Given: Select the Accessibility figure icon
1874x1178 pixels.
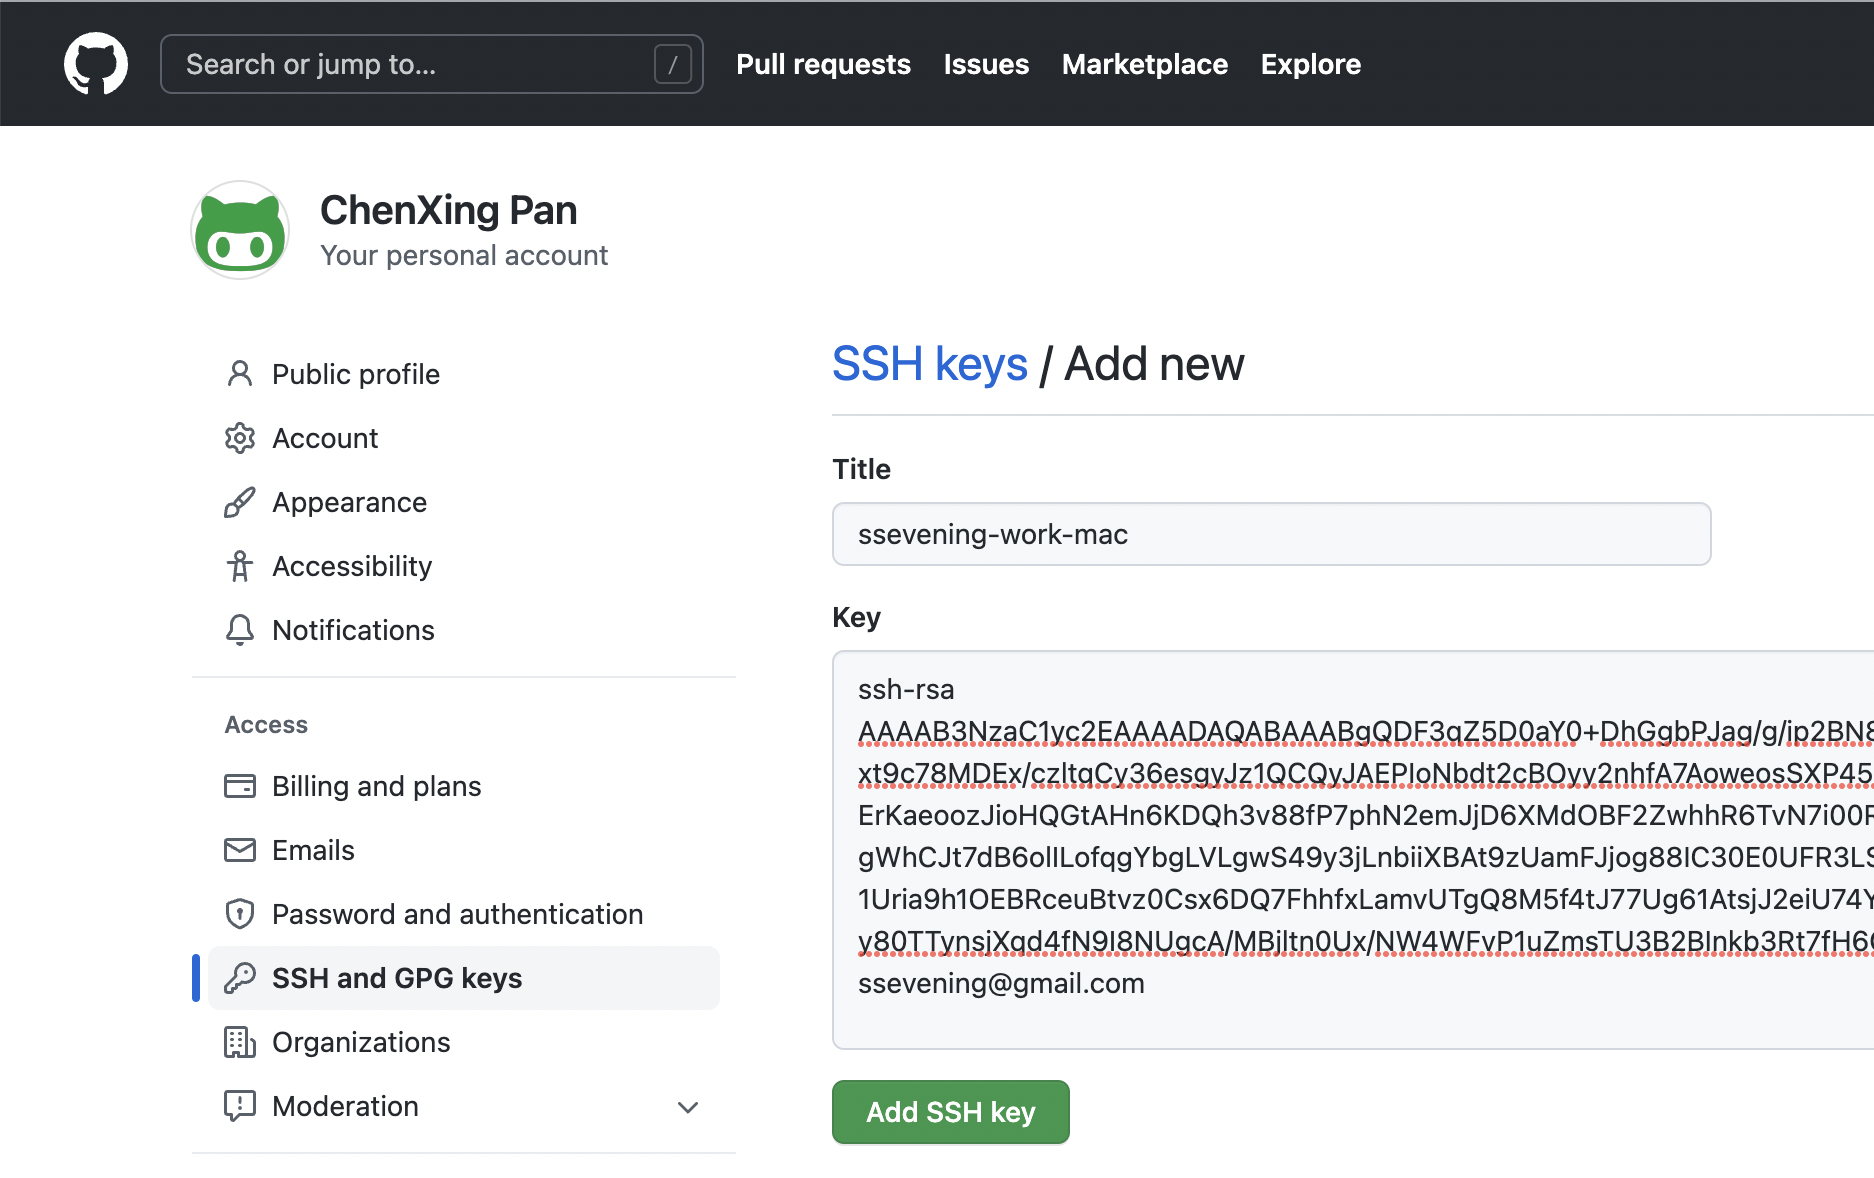Looking at the screenshot, I should tap(240, 566).
